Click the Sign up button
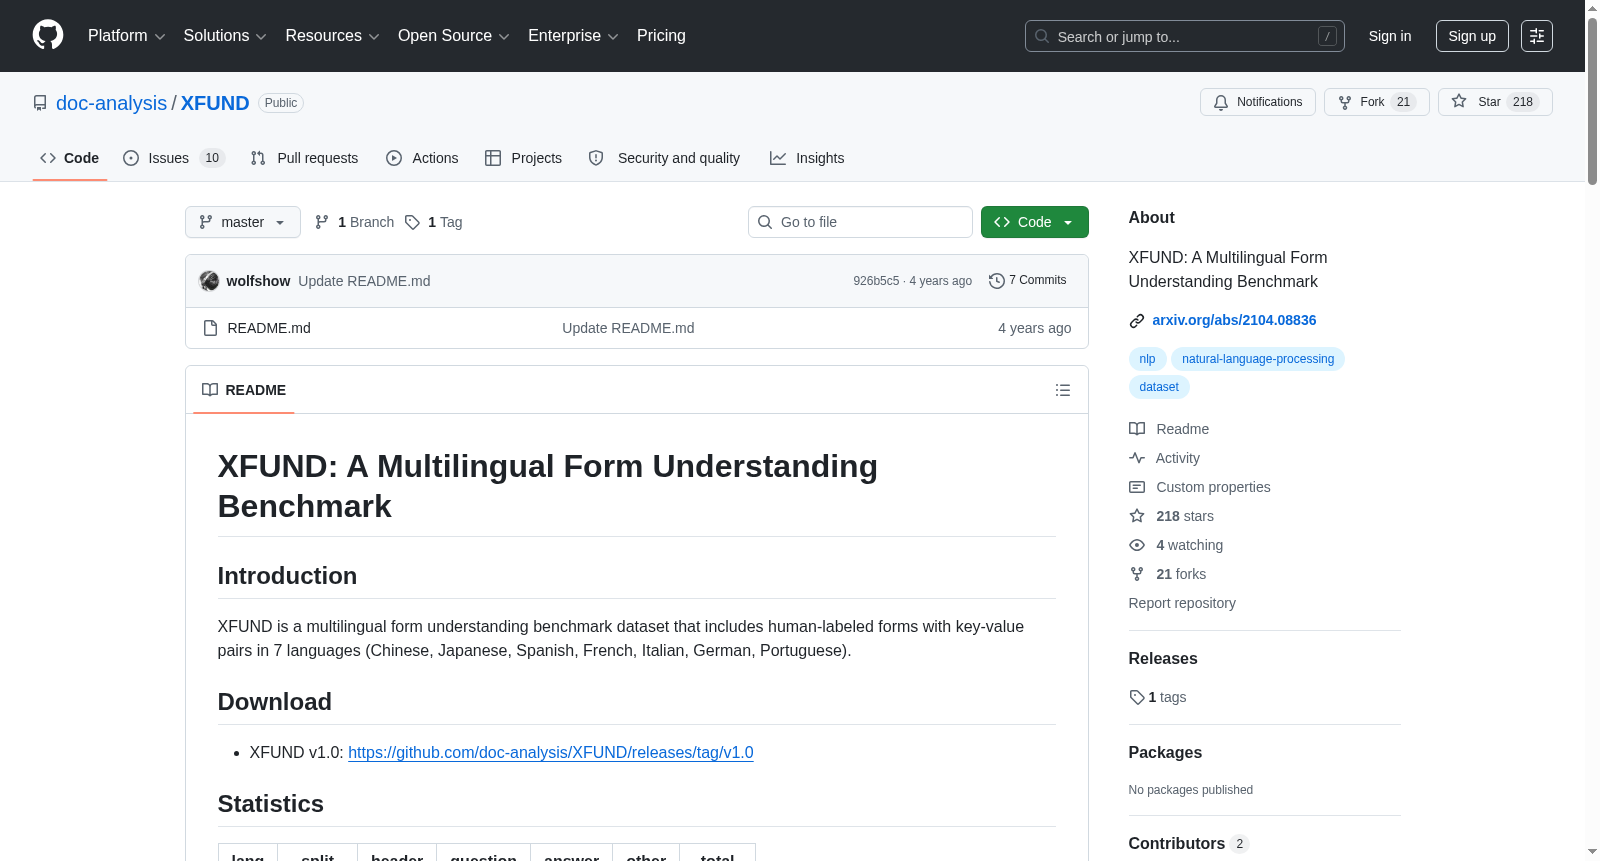 pos(1472,36)
